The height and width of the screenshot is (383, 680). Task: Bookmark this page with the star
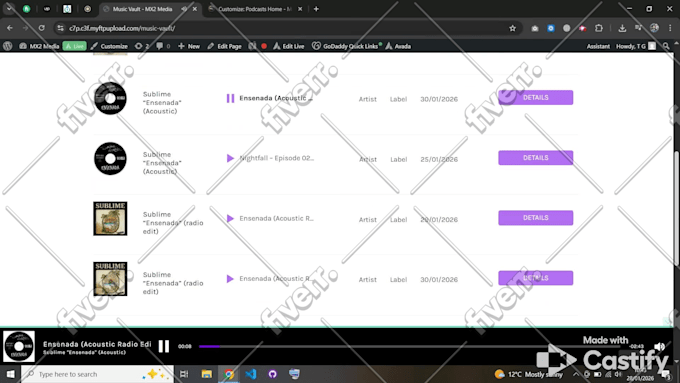pos(513,28)
